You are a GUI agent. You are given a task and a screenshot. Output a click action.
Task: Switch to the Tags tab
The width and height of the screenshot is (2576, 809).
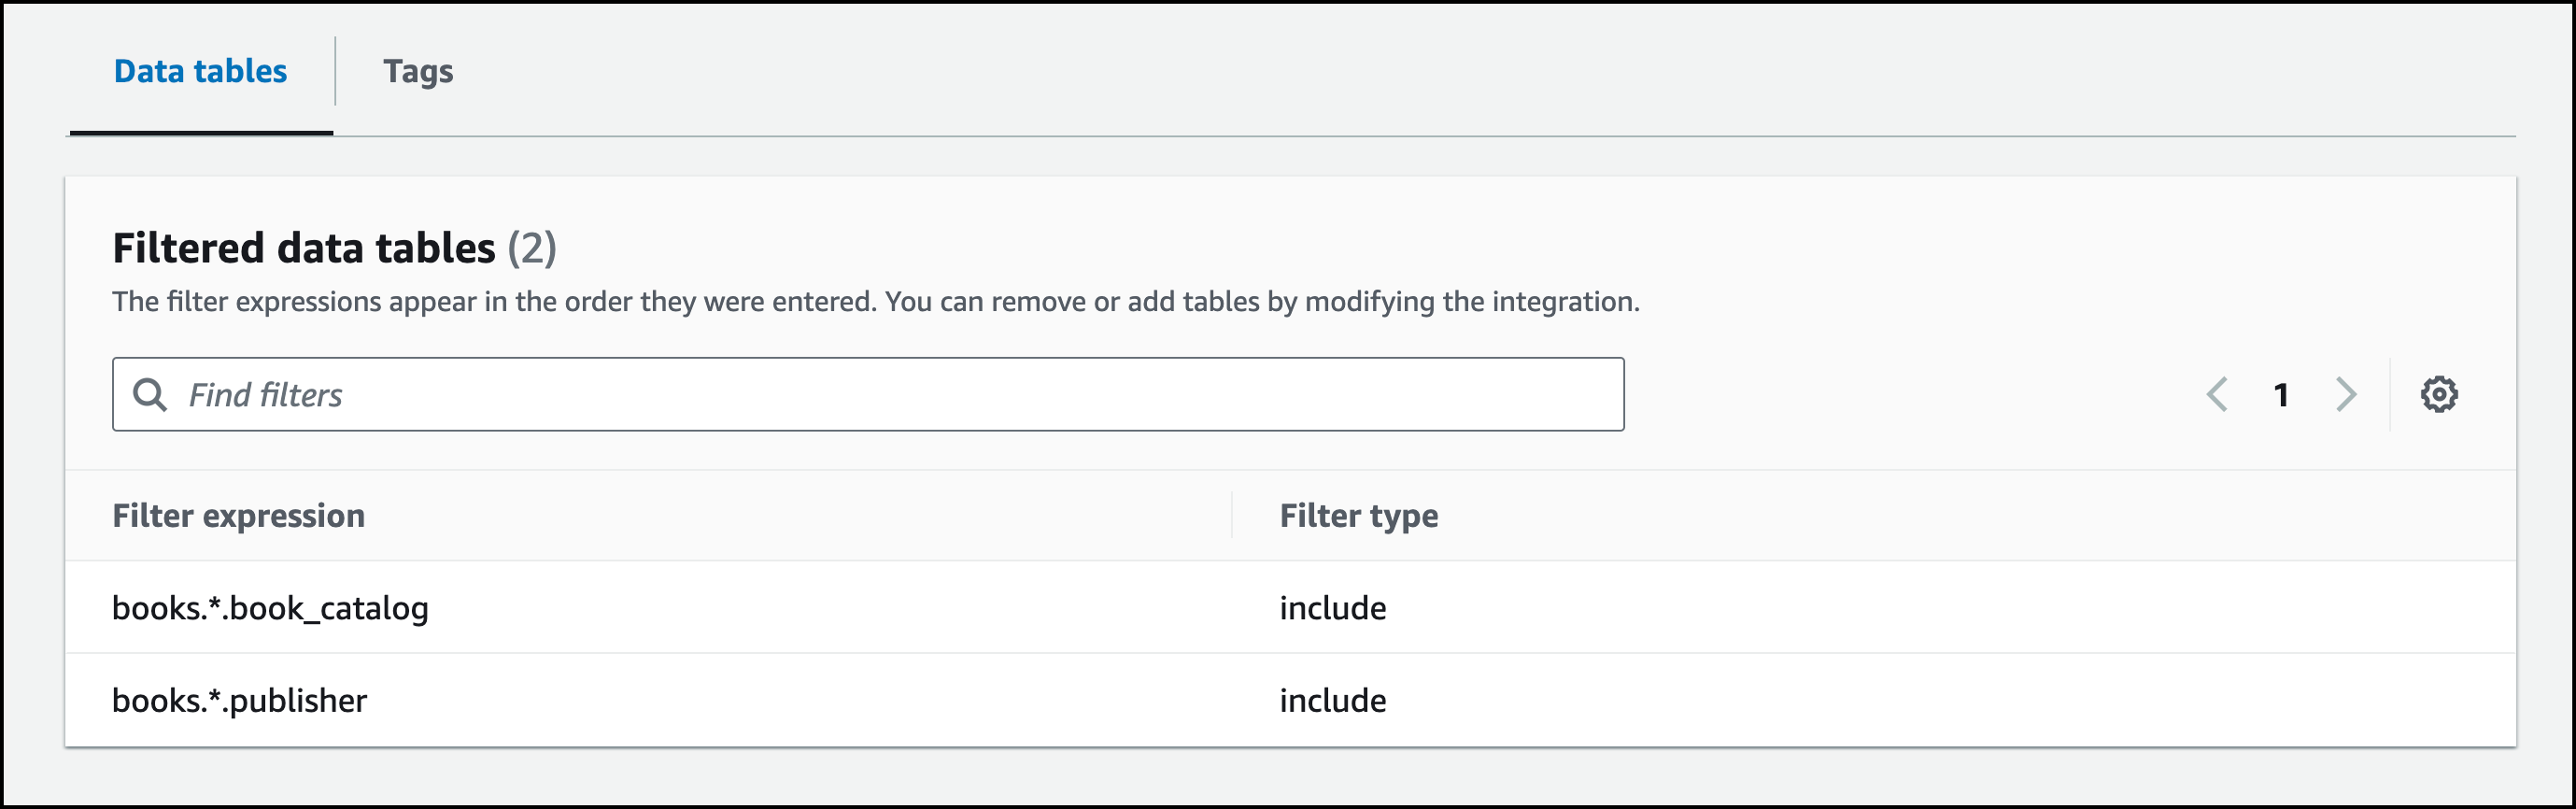point(418,71)
